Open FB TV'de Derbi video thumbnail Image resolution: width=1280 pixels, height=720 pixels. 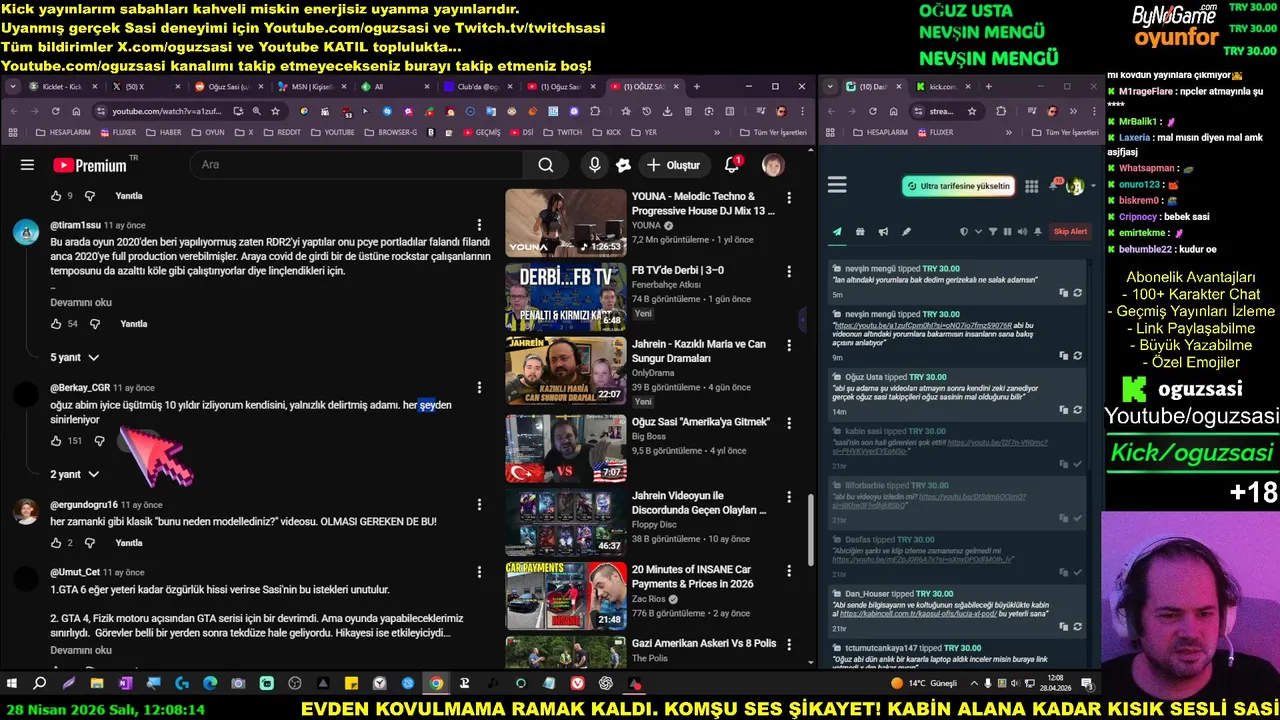tap(566, 297)
